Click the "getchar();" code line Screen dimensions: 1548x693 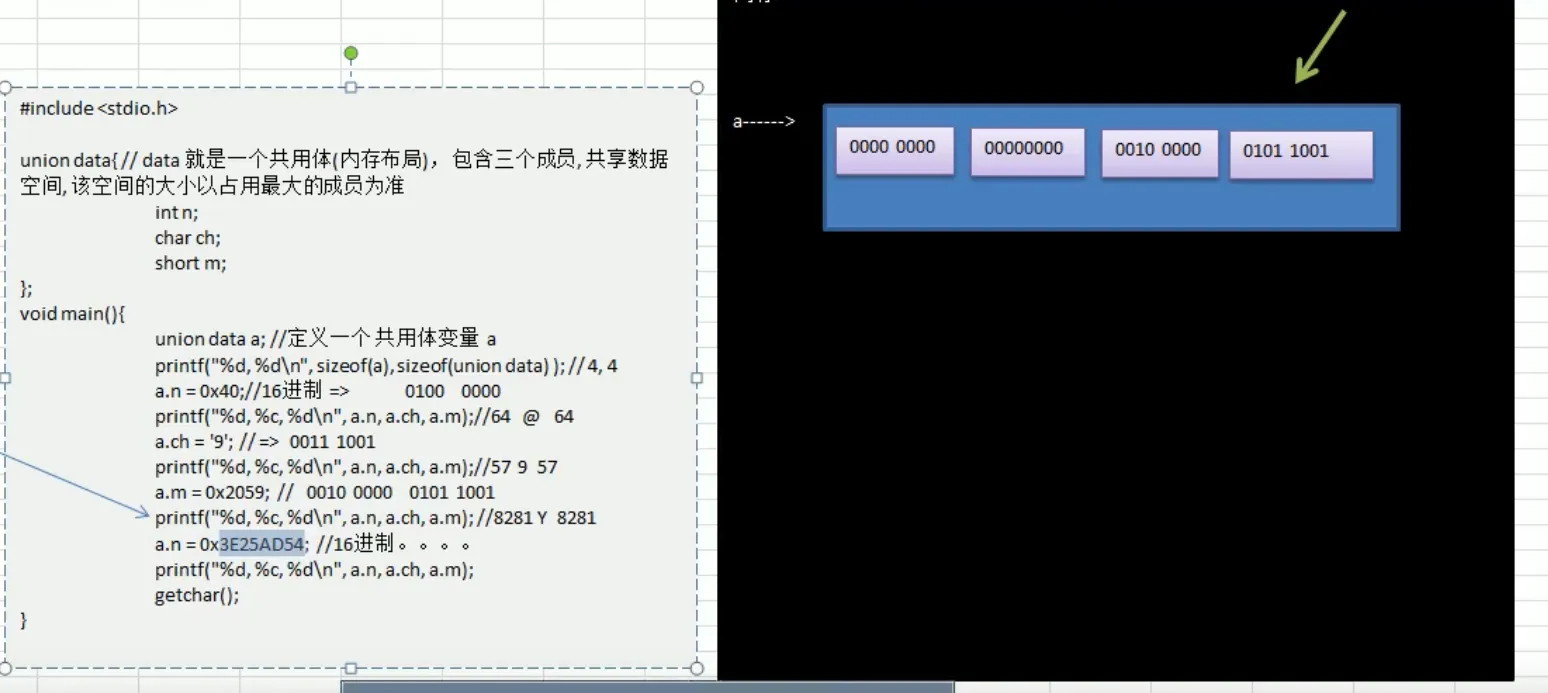click(x=196, y=594)
